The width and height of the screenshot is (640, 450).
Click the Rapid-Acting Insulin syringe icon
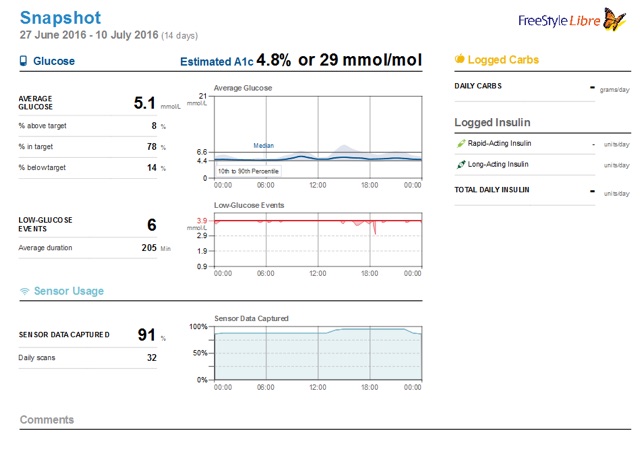point(461,143)
